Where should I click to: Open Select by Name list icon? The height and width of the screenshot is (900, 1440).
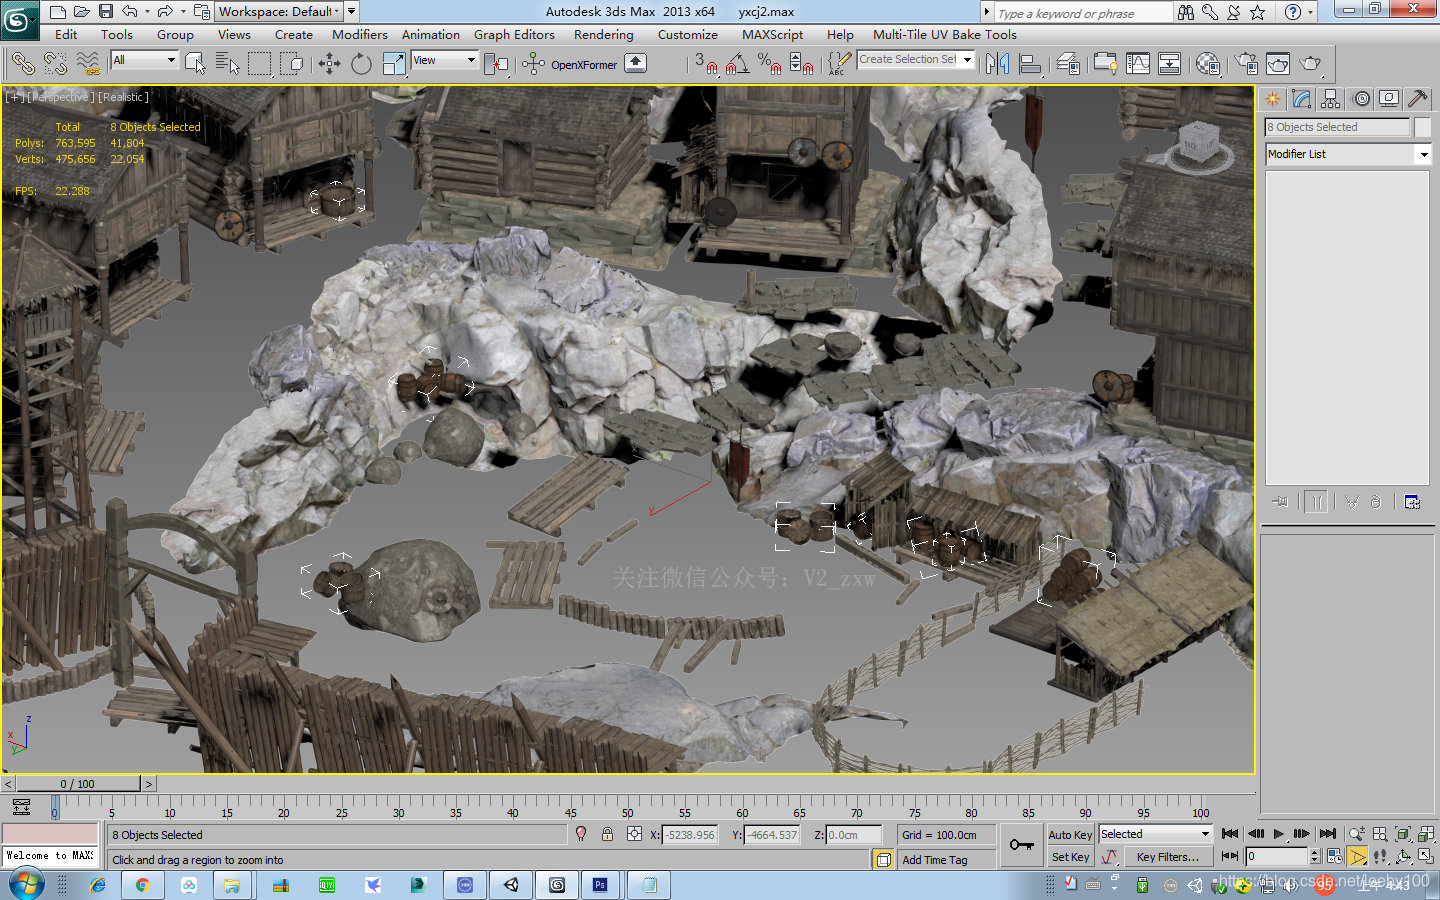pyautogui.click(x=228, y=63)
